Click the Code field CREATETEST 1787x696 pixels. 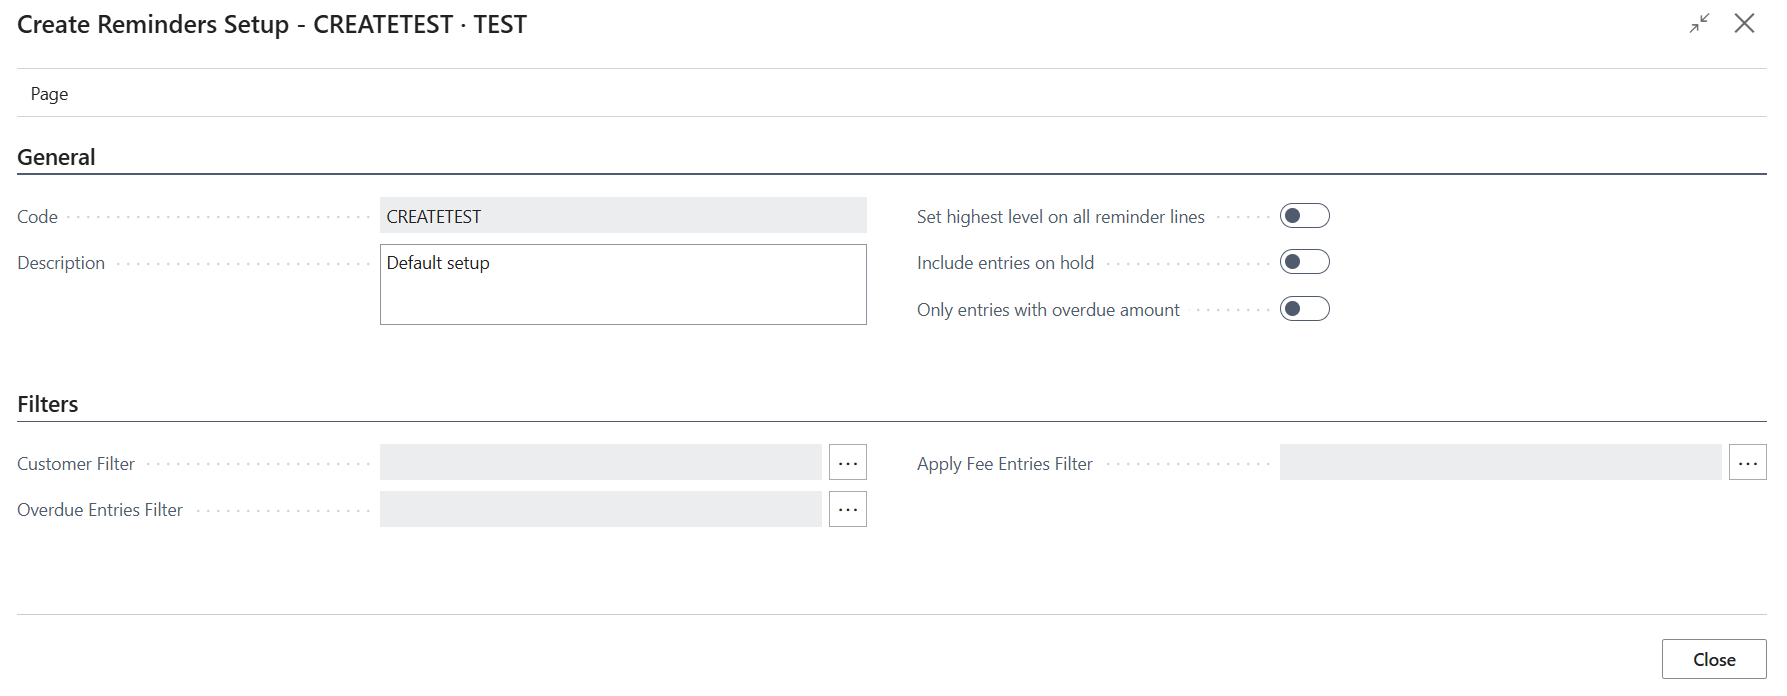(x=623, y=216)
